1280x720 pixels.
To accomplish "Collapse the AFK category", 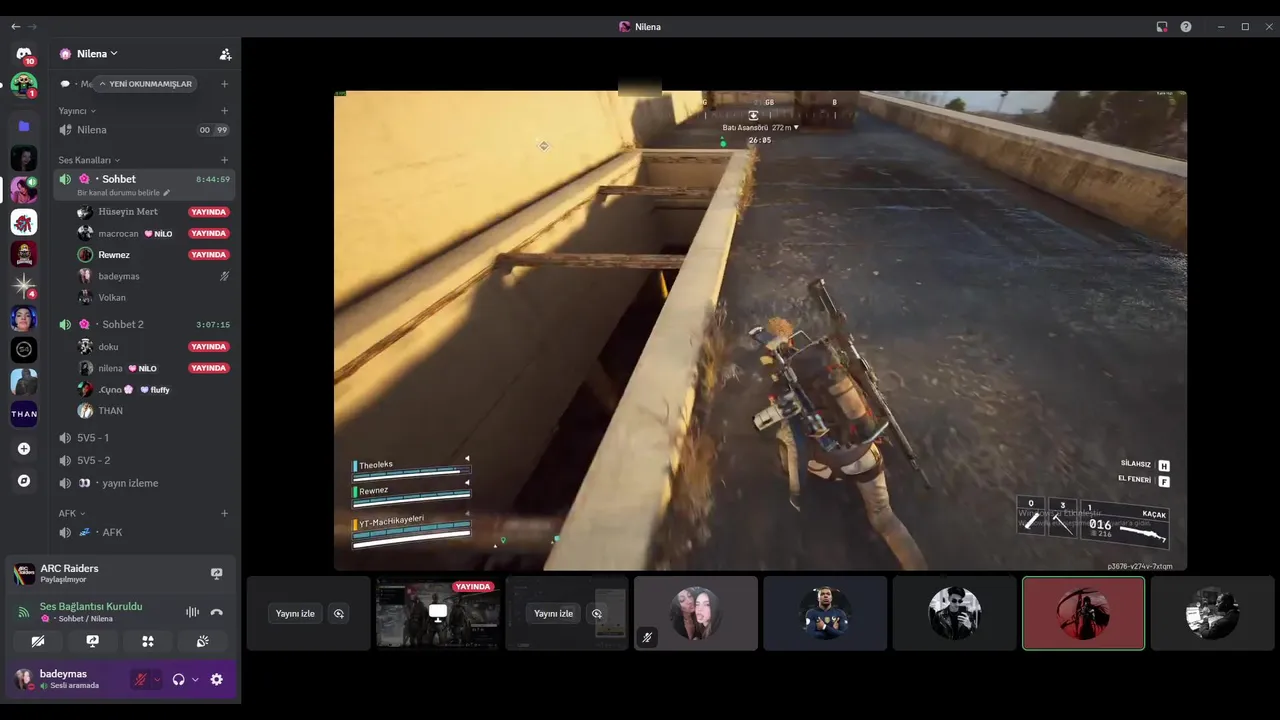I will pos(72,513).
